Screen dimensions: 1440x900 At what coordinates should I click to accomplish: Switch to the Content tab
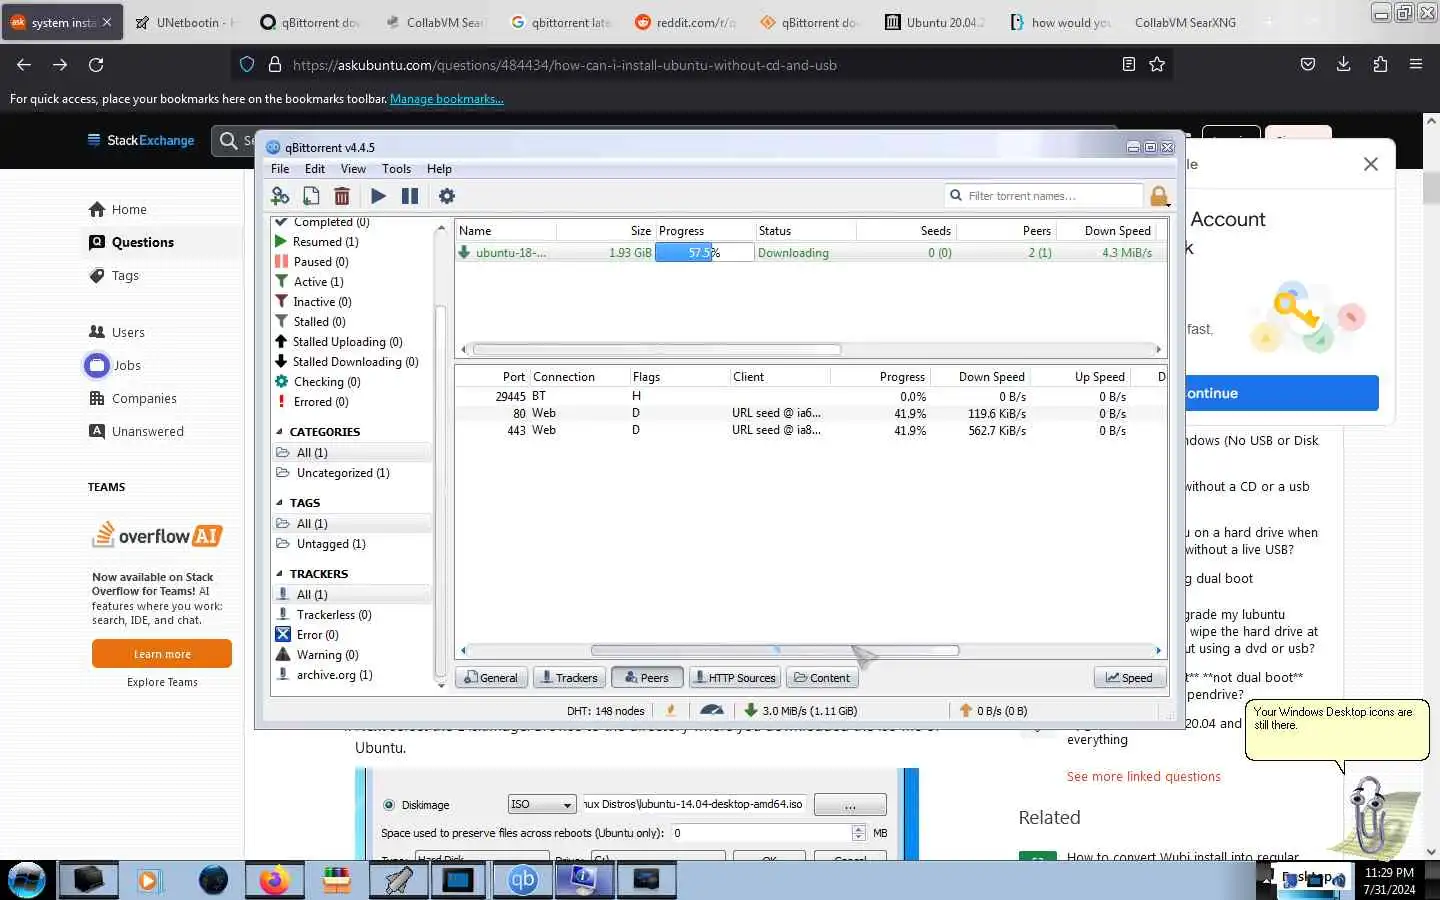click(822, 678)
